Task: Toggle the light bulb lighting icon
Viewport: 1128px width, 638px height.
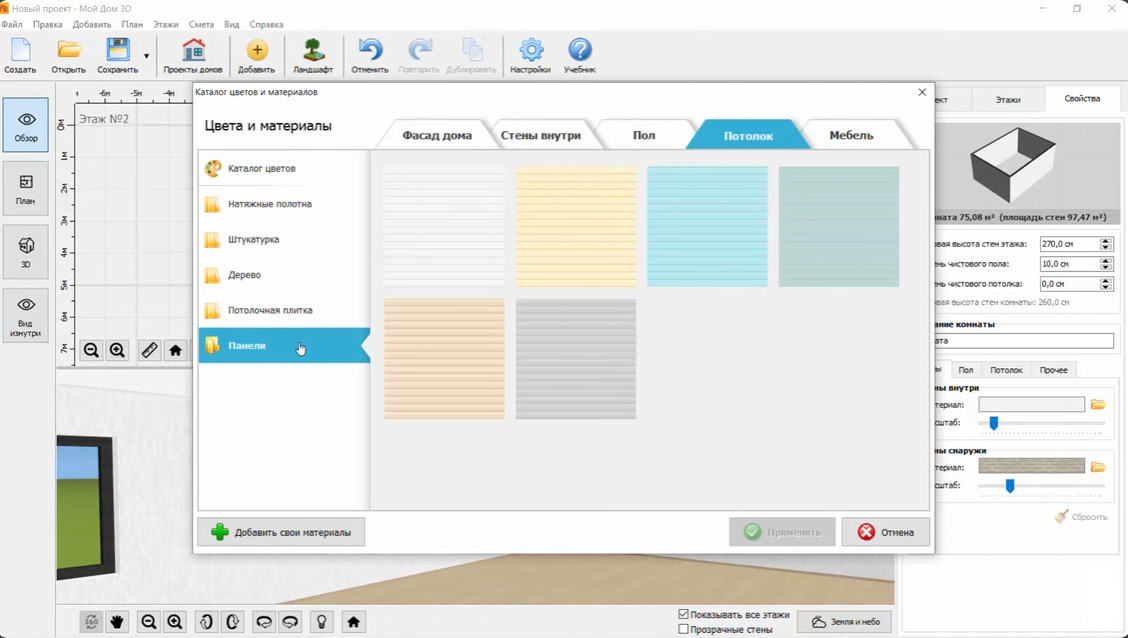Action: (322, 622)
